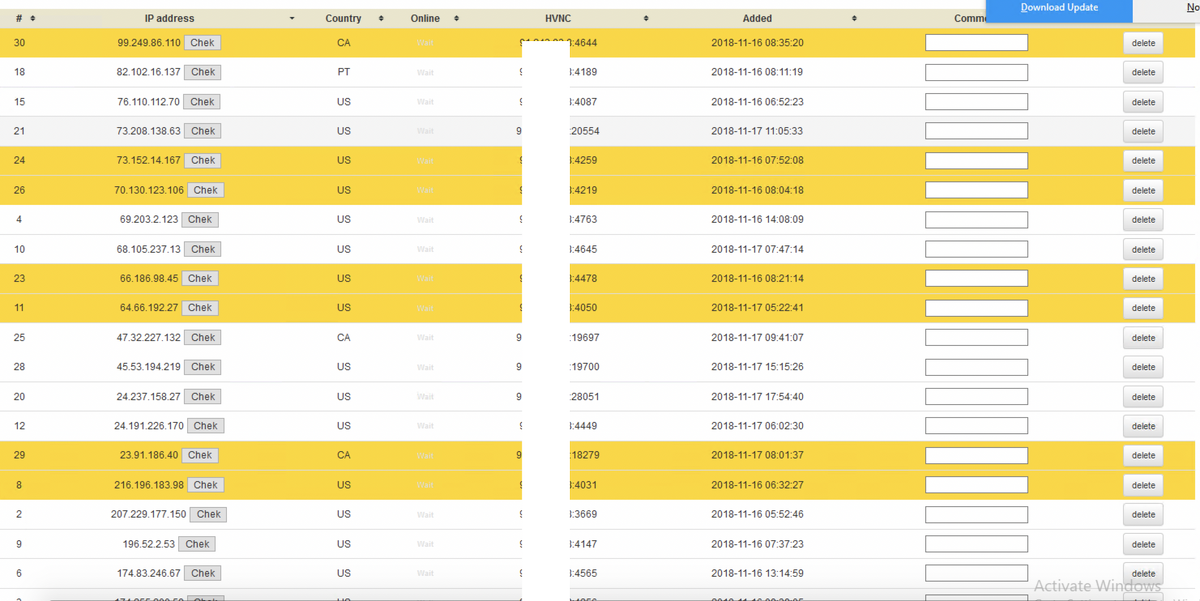Click the HVNC column header label
1200x601 pixels.
click(558, 19)
